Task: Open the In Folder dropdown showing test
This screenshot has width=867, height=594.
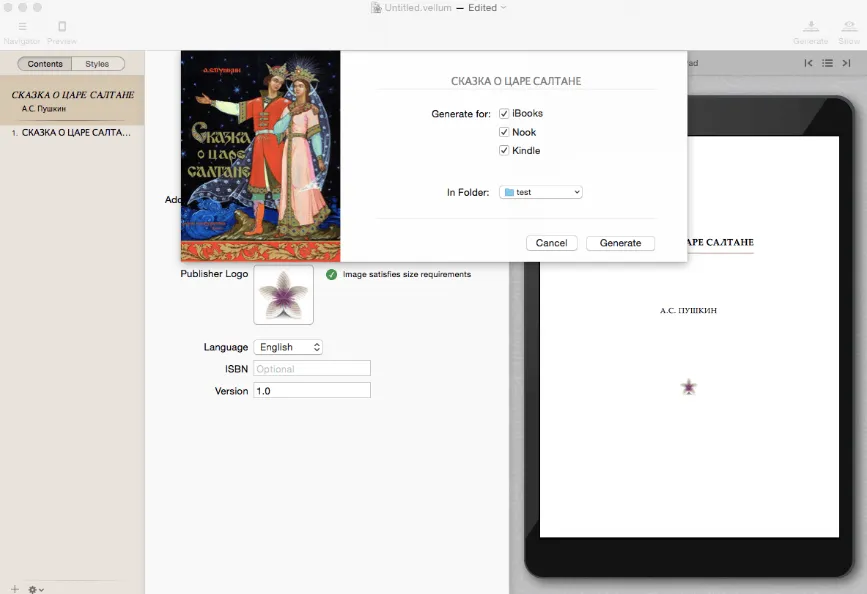Action: pos(541,192)
